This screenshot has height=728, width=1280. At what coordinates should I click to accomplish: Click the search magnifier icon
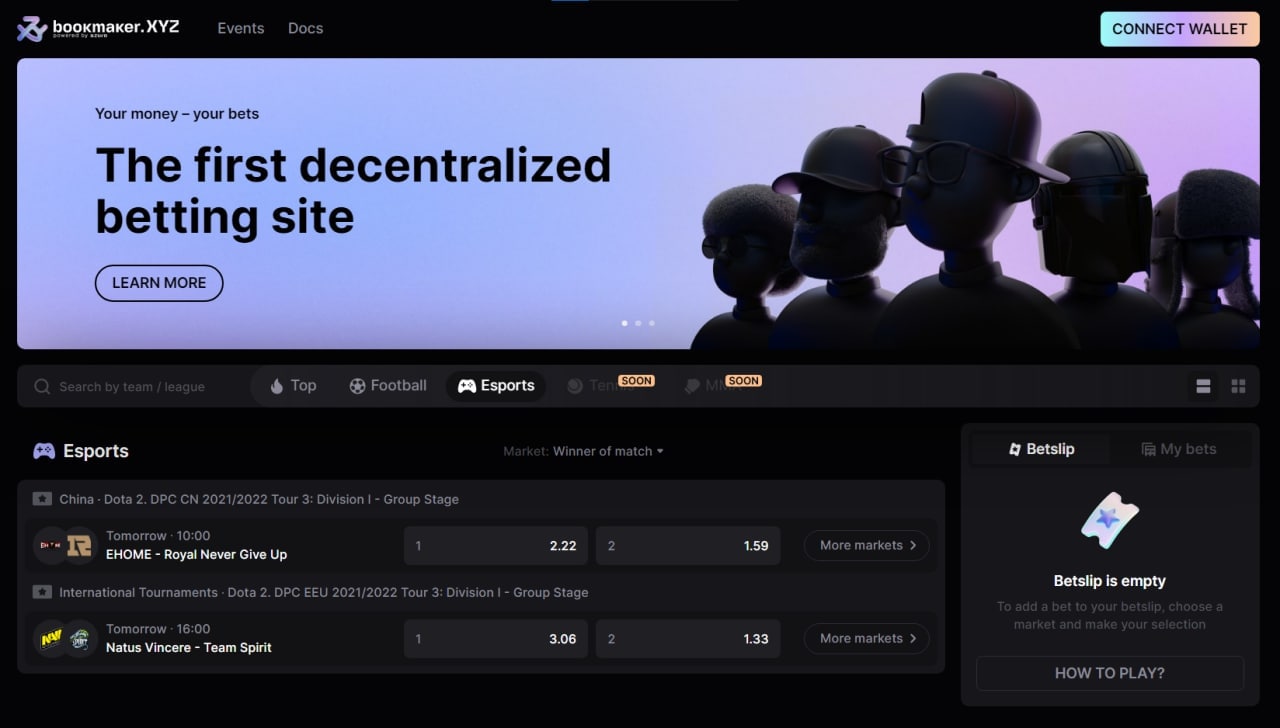pos(42,386)
